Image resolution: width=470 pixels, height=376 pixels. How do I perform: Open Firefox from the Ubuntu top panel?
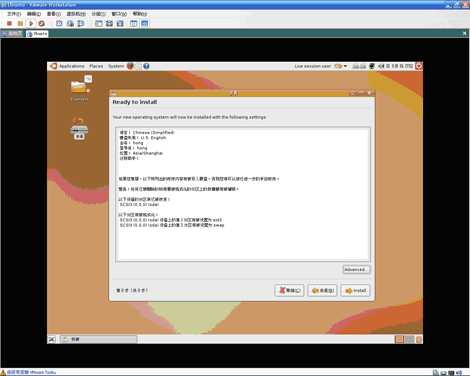click(130, 66)
